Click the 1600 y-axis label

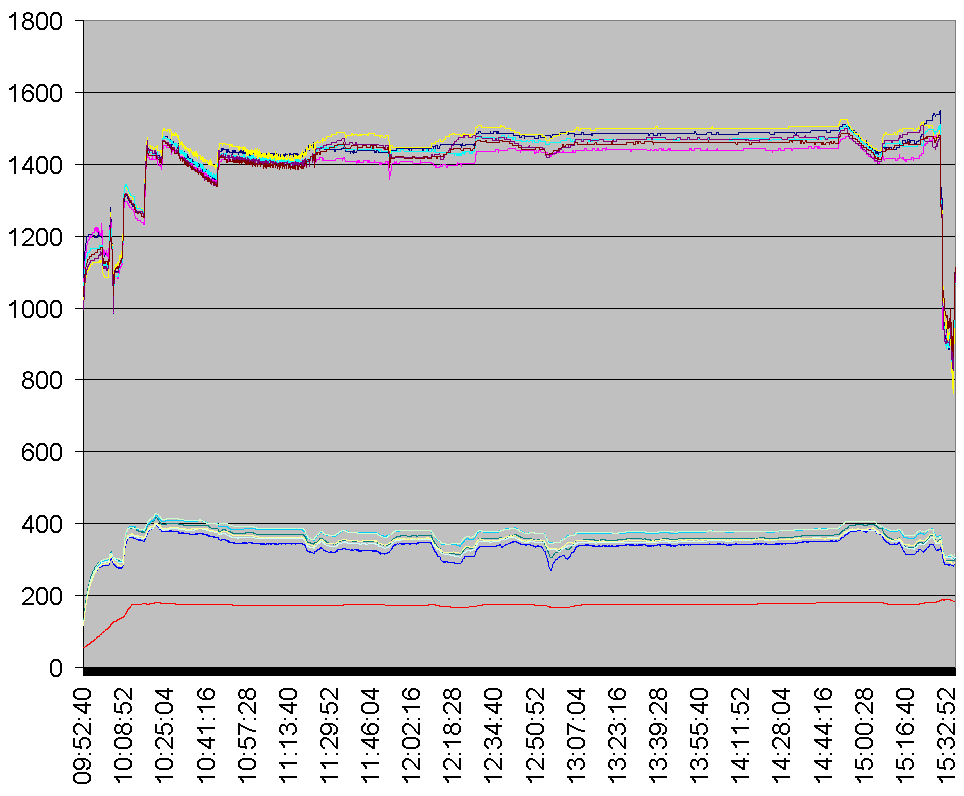pos(34,93)
